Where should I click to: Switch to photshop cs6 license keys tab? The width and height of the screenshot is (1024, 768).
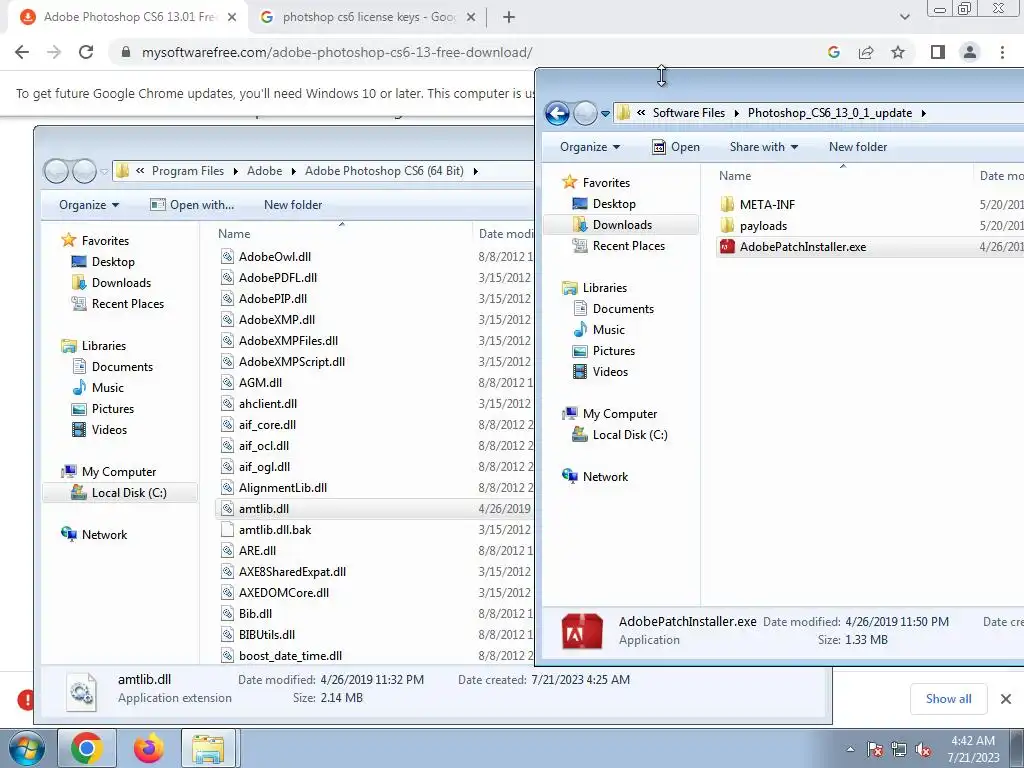[x=369, y=18]
